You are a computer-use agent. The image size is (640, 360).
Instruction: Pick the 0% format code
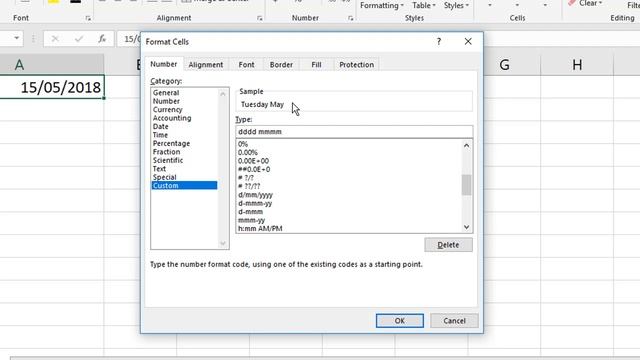(243, 144)
